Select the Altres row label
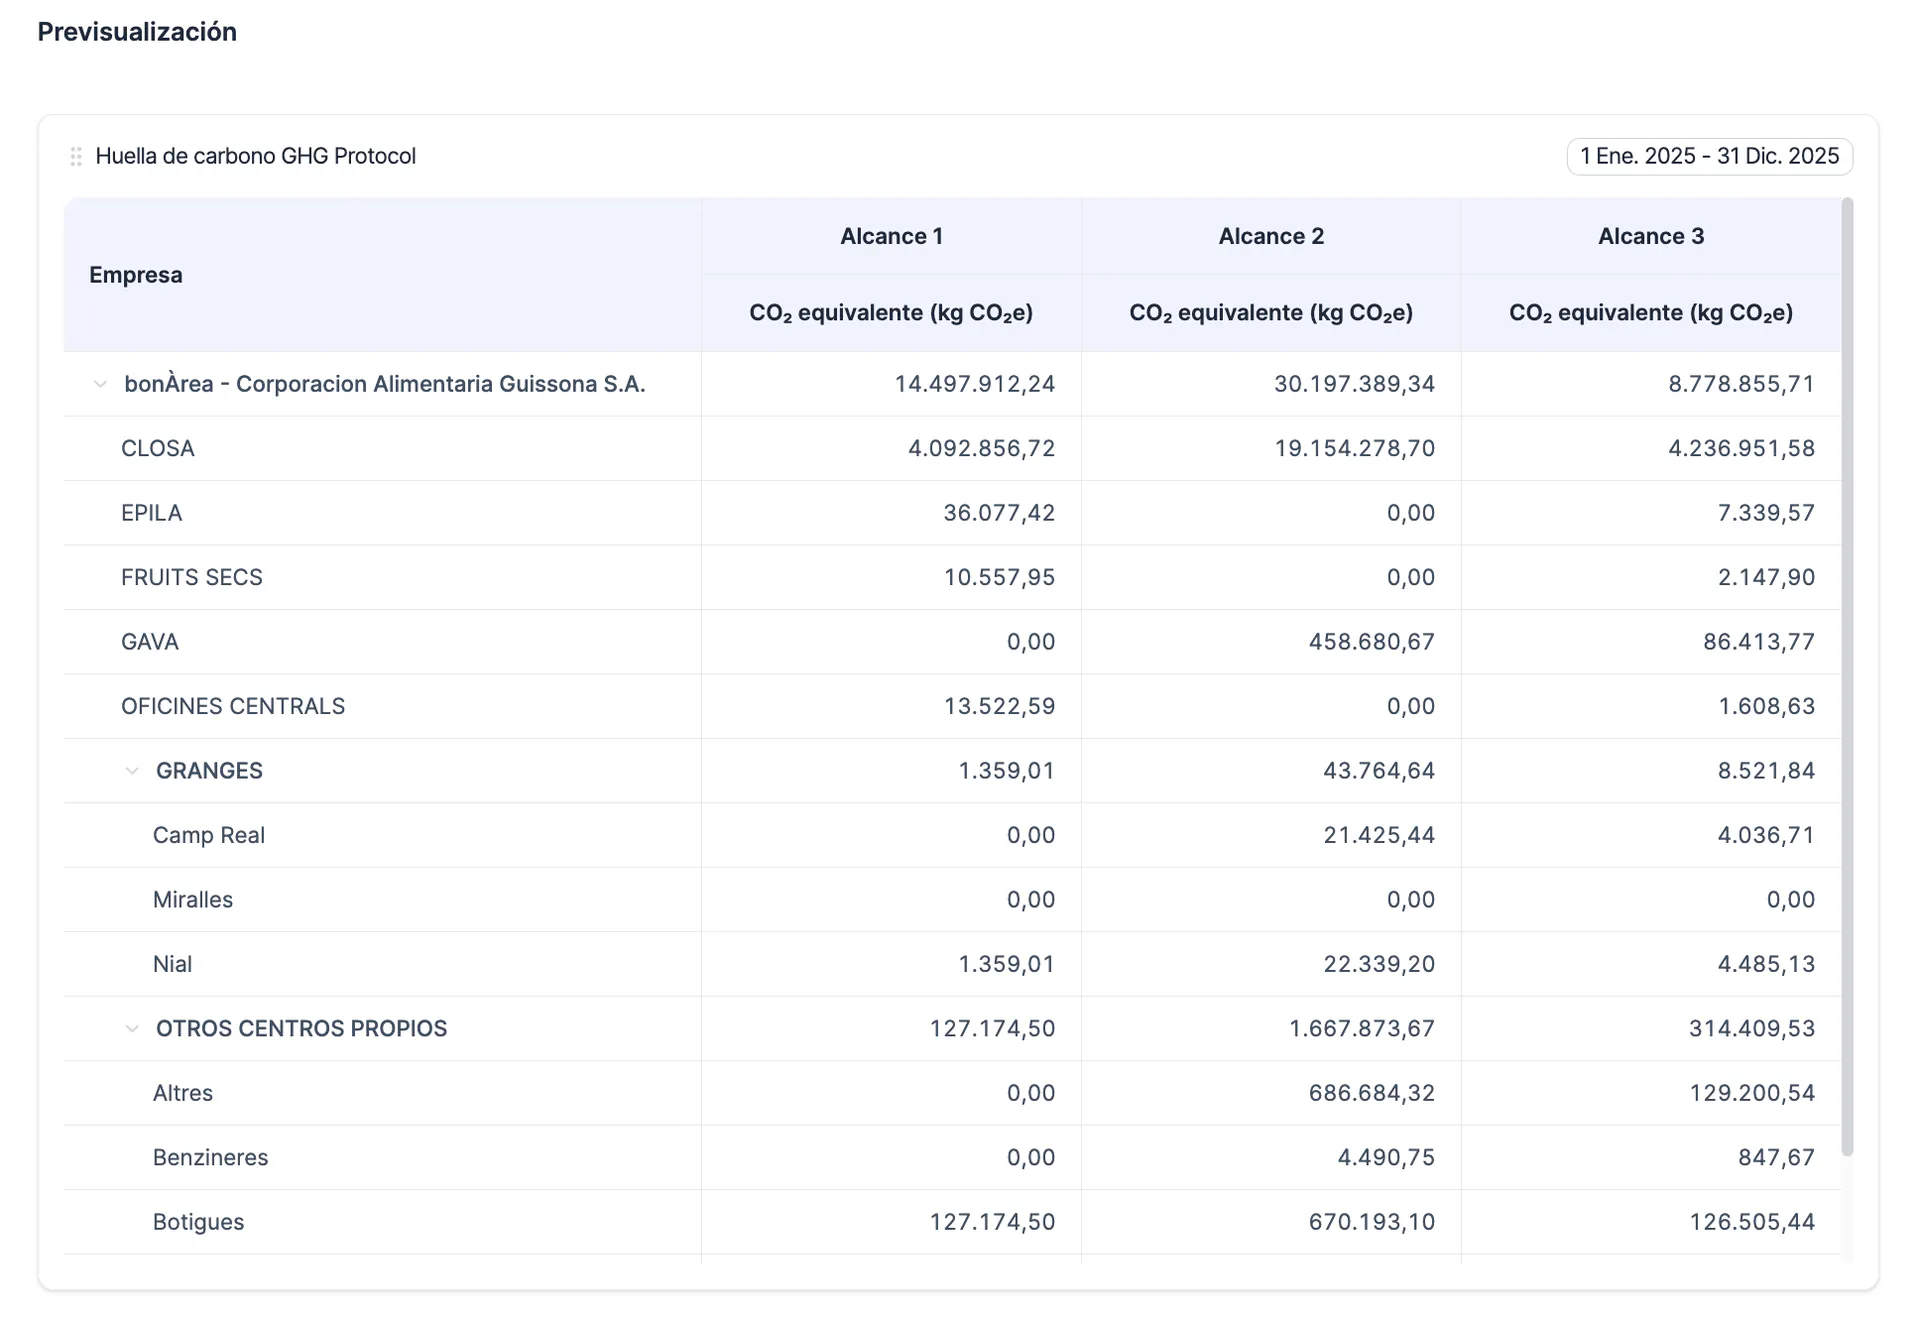This screenshot has height=1323, width=1920. tap(183, 1093)
